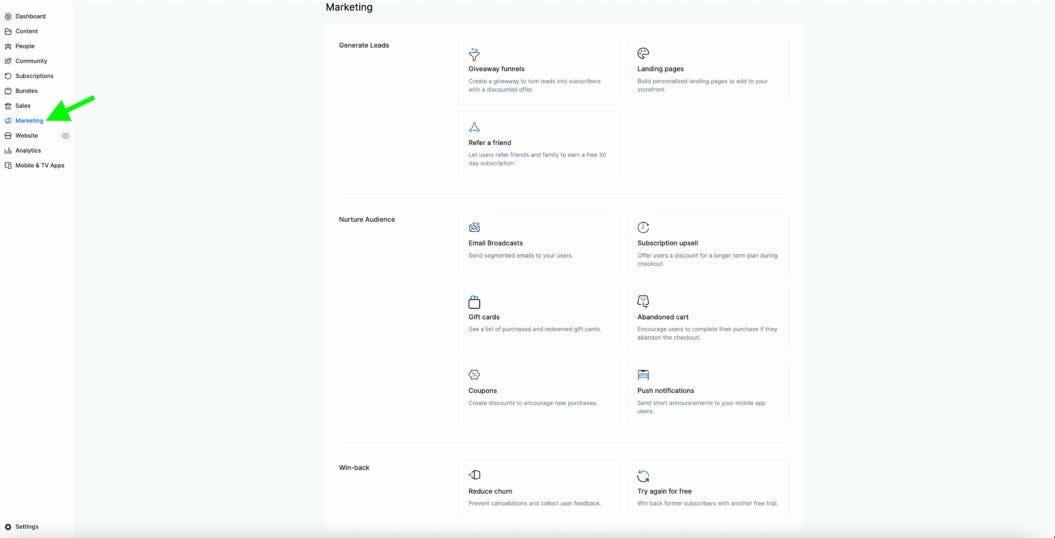1055x538 pixels.
Task: Click the 'Generate Leads' section heading
Action: tap(364, 45)
